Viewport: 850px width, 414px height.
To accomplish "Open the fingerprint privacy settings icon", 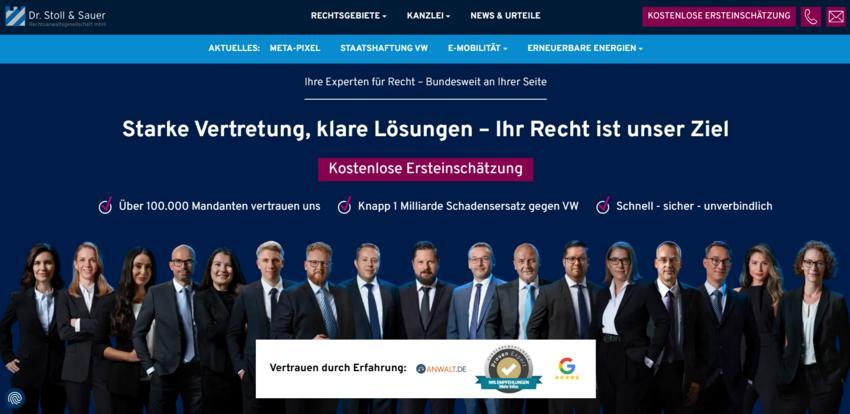I will click(x=15, y=399).
